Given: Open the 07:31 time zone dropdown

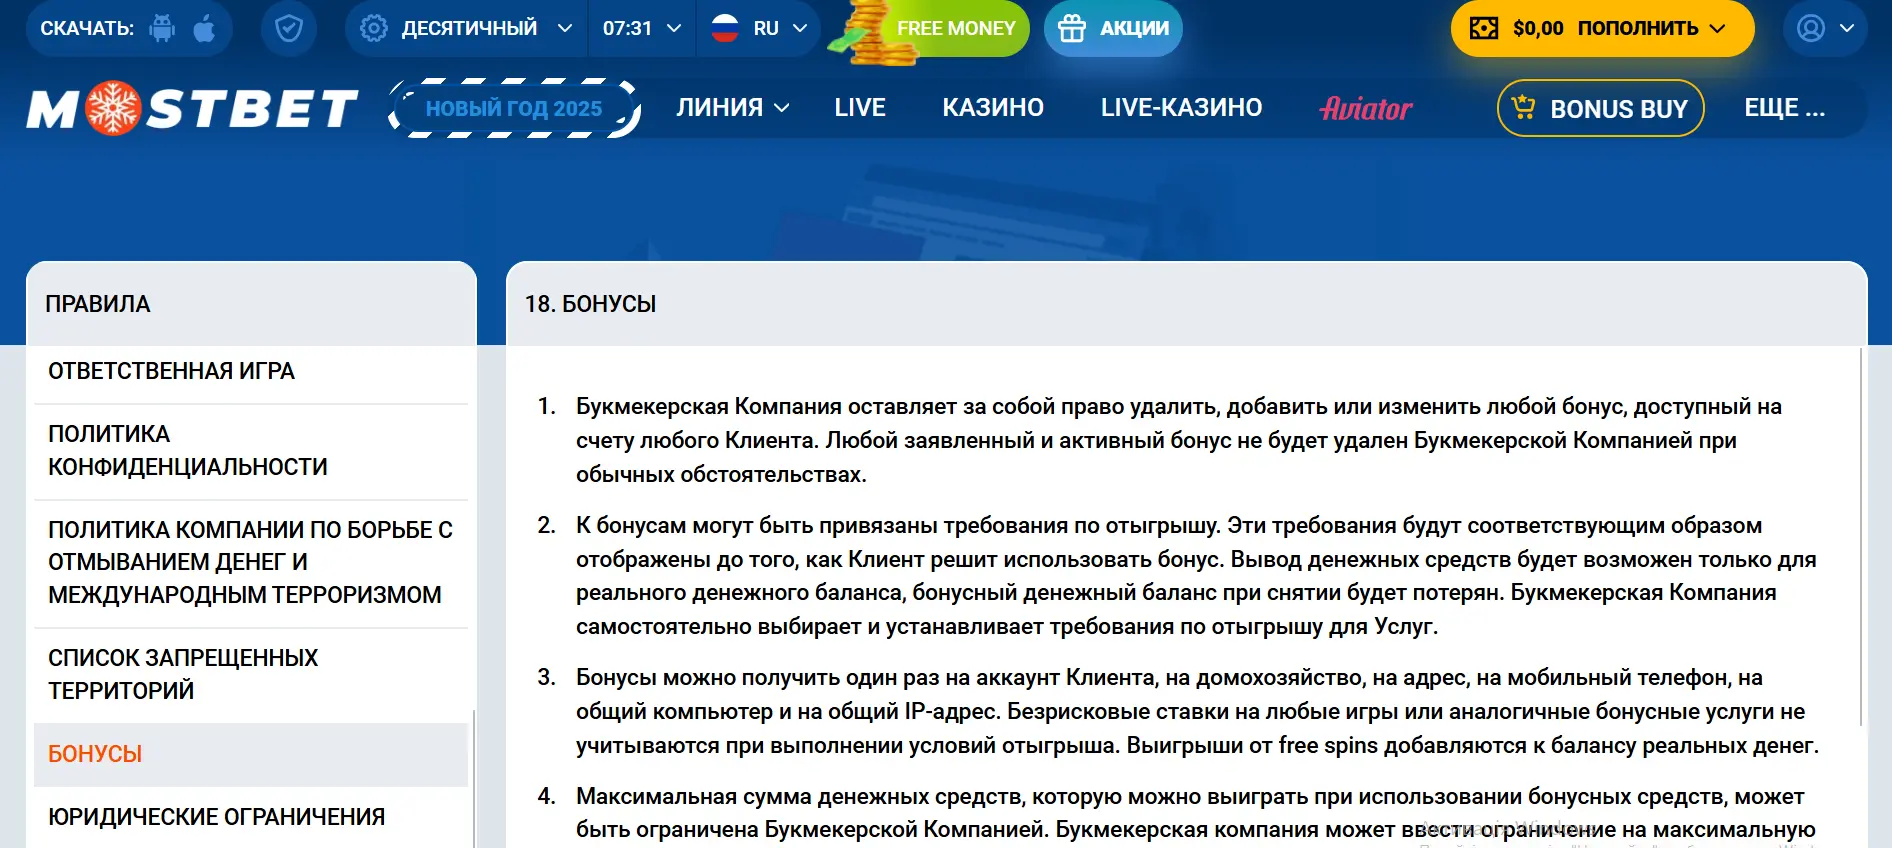Looking at the screenshot, I should [642, 28].
